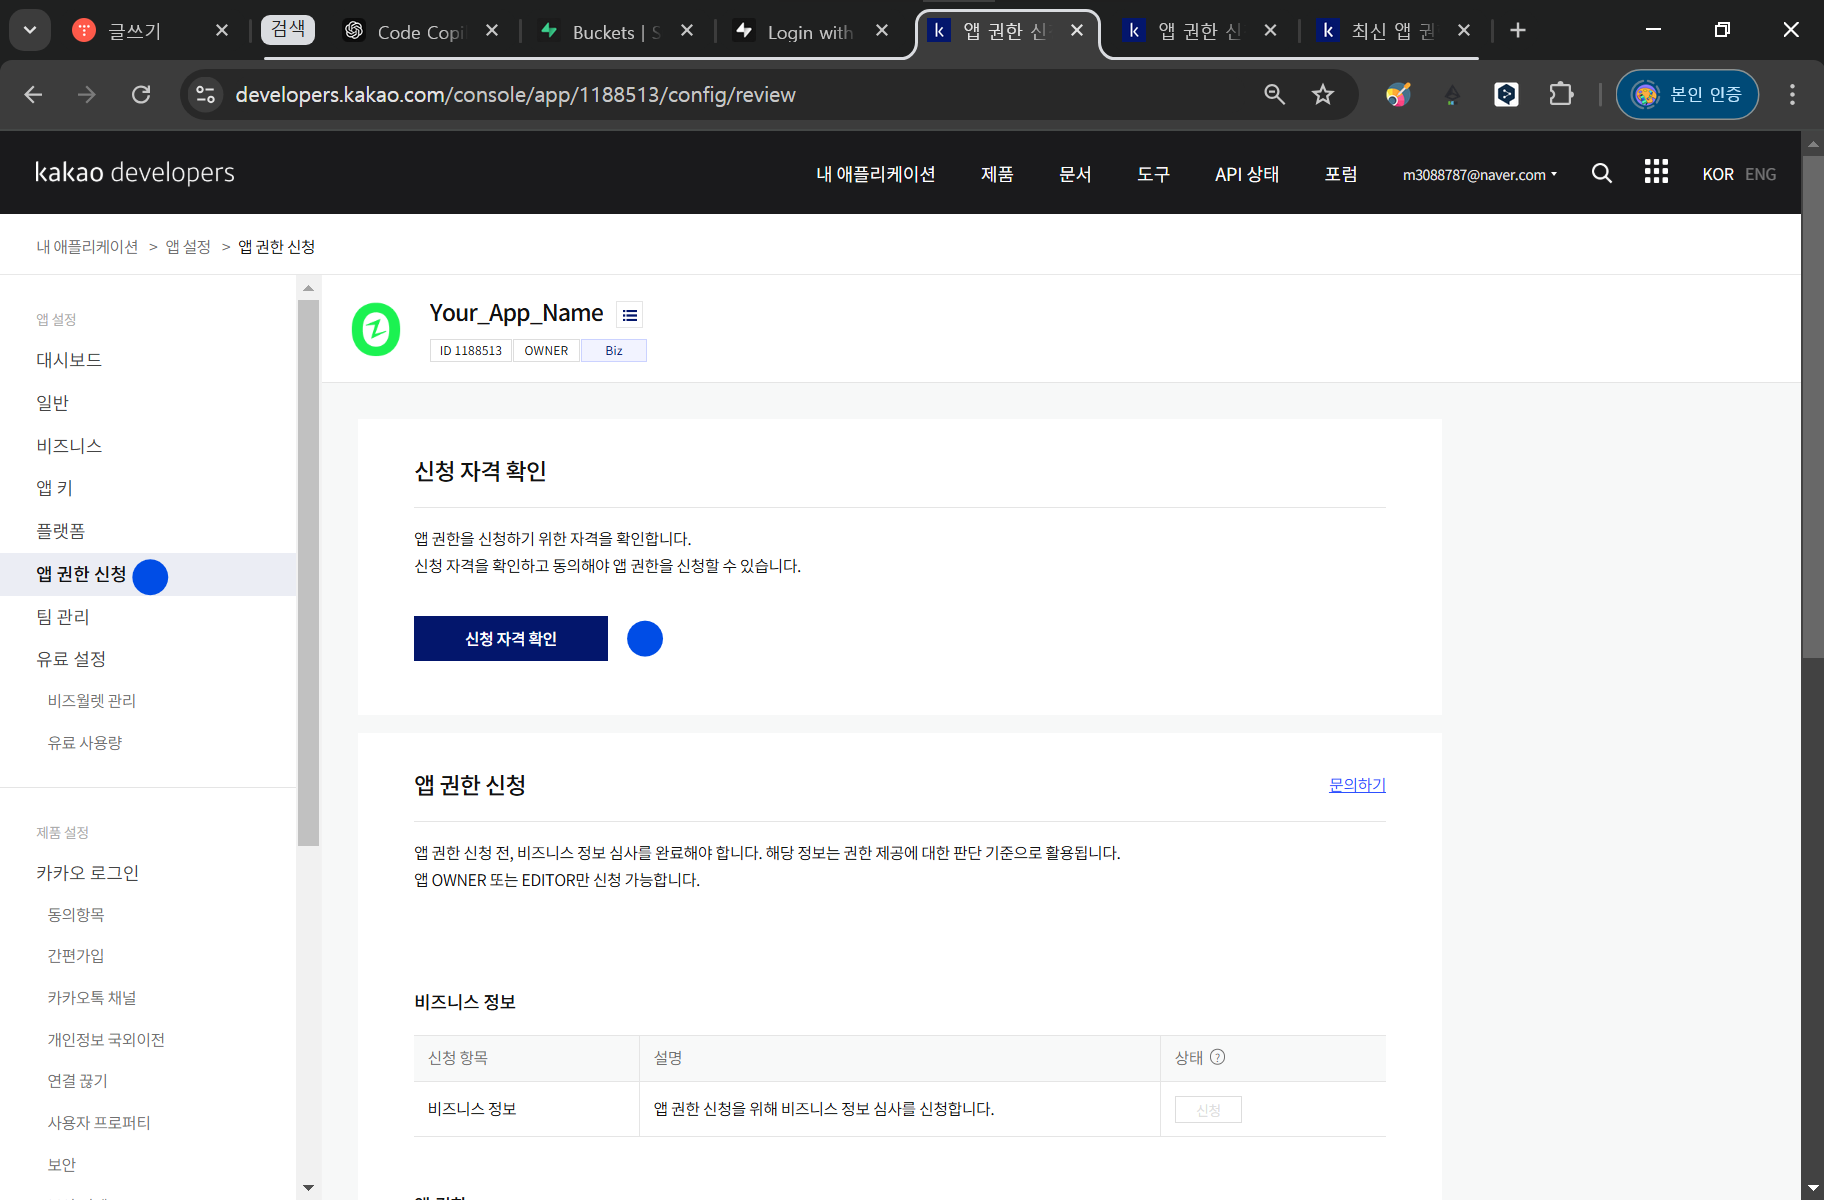Bookmark this page with the star icon
Image resolution: width=1824 pixels, height=1200 pixels.
pos(1323,94)
